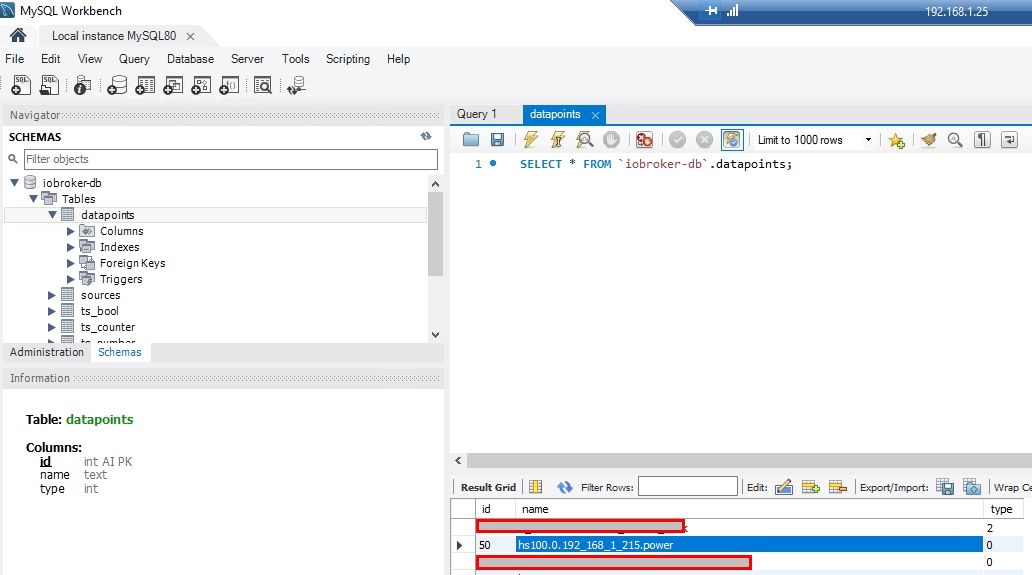Collapse the iobroker-db schema node
Image resolution: width=1032 pixels, height=575 pixels.
[x=14, y=183]
